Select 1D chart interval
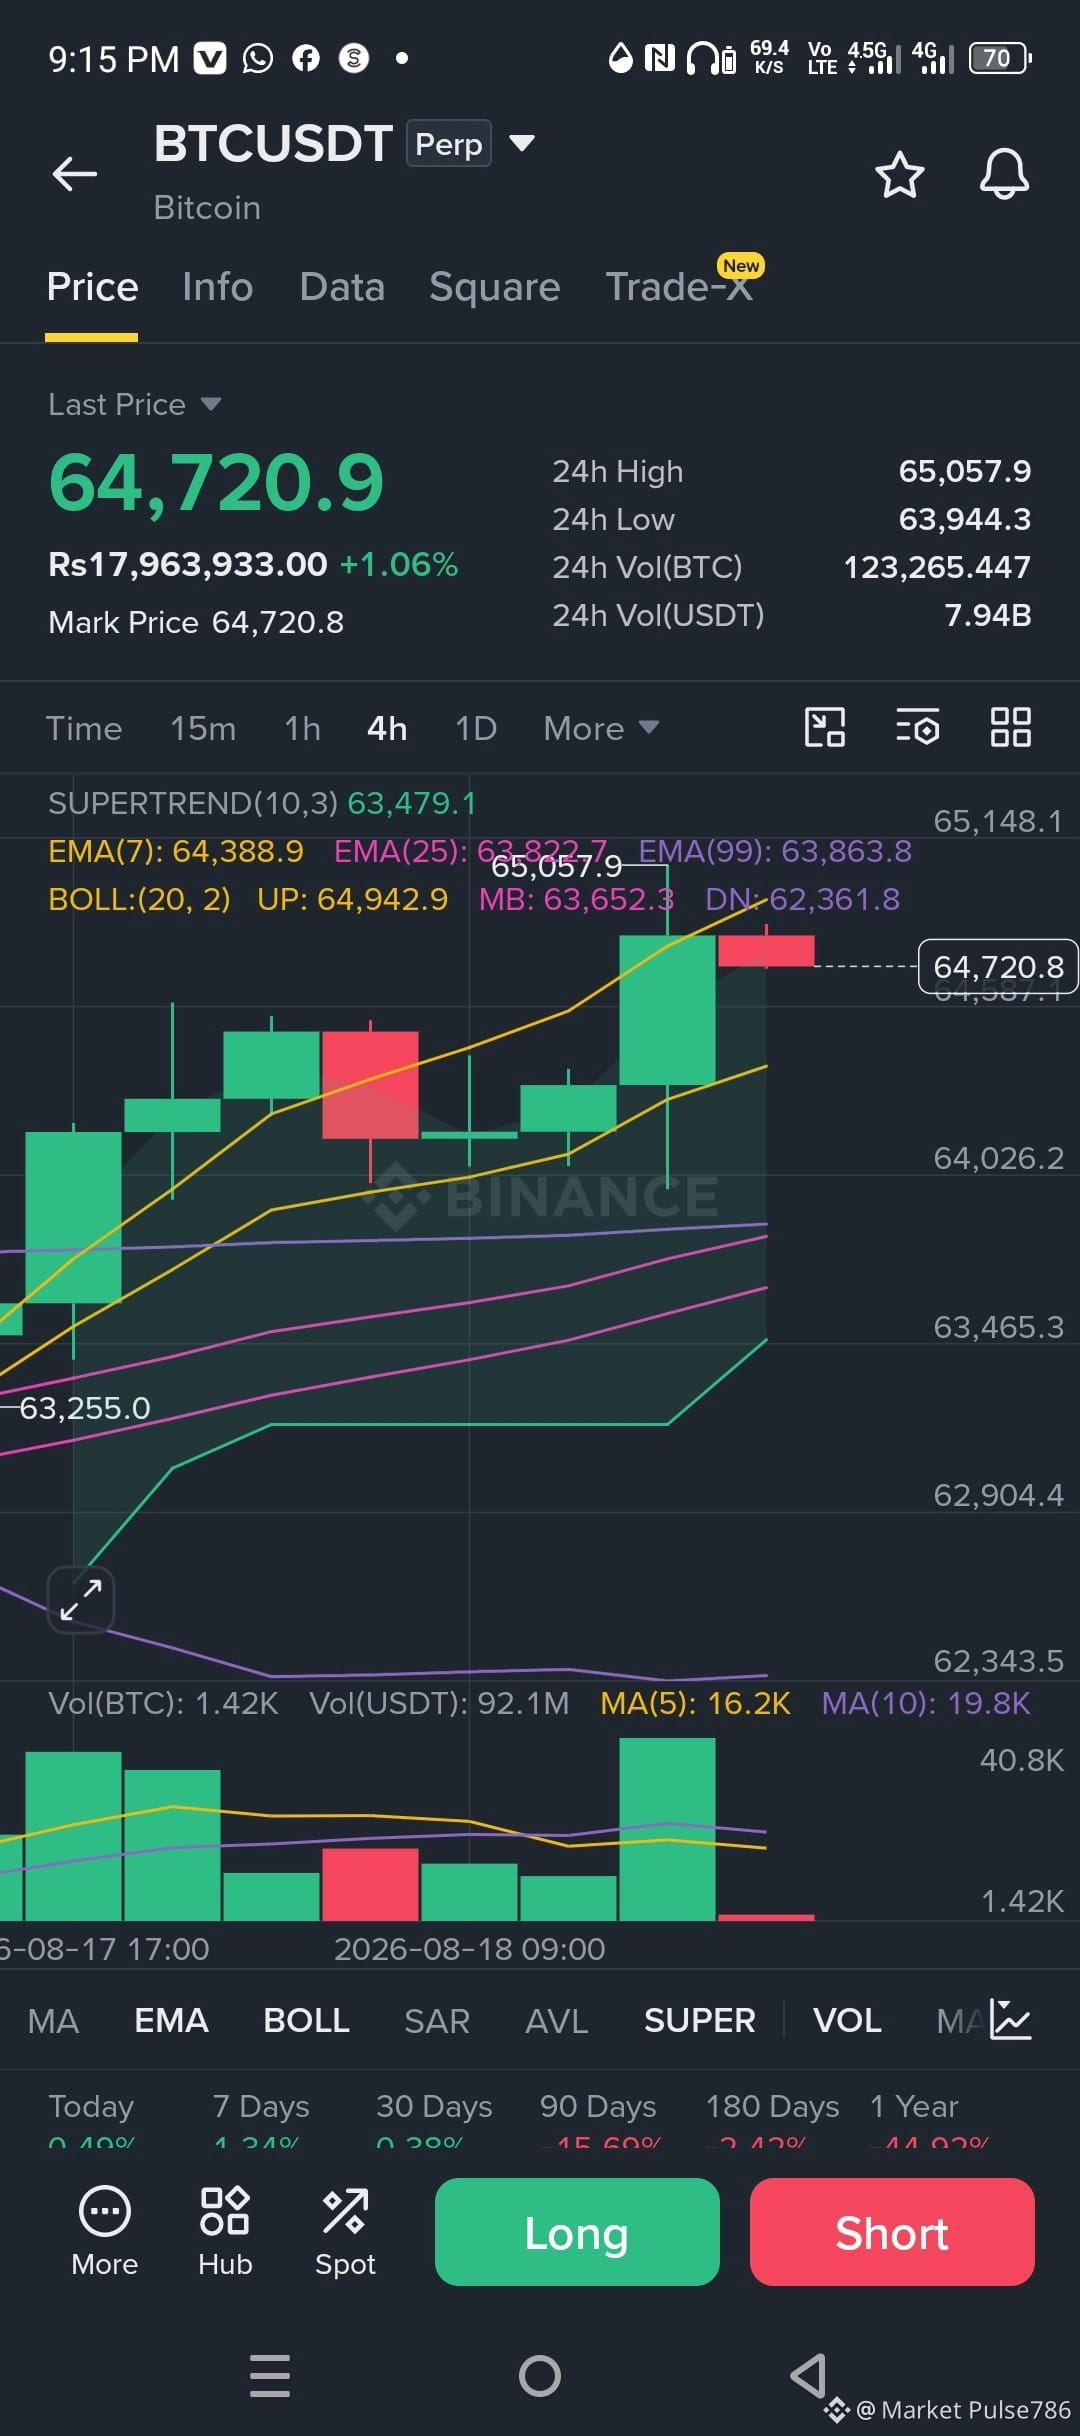This screenshot has height=2436, width=1080. tap(476, 728)
